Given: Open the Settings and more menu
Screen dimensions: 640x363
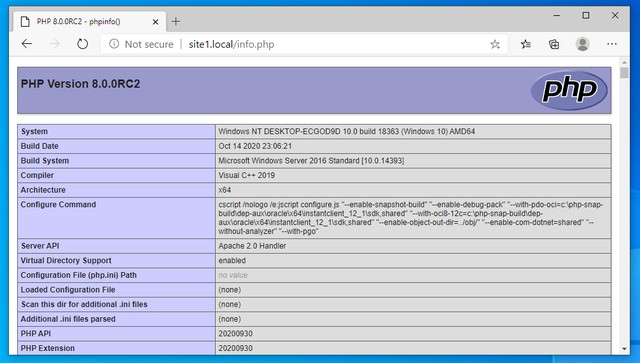Looking at the screenshot, I should coord(612,44).
